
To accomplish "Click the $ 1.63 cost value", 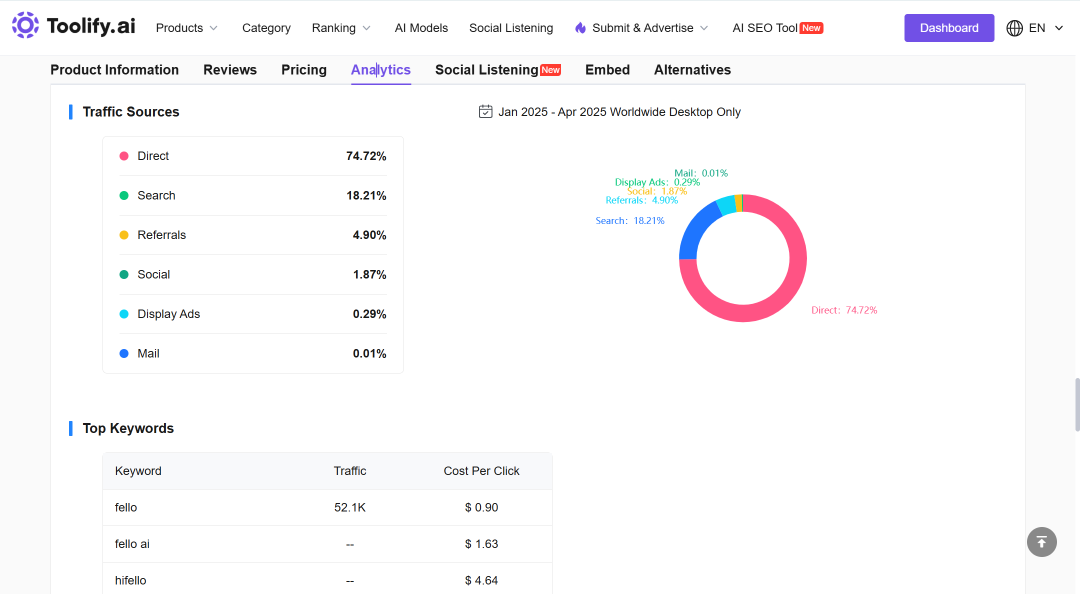I will pyautogui.click(x=481, y=544).
